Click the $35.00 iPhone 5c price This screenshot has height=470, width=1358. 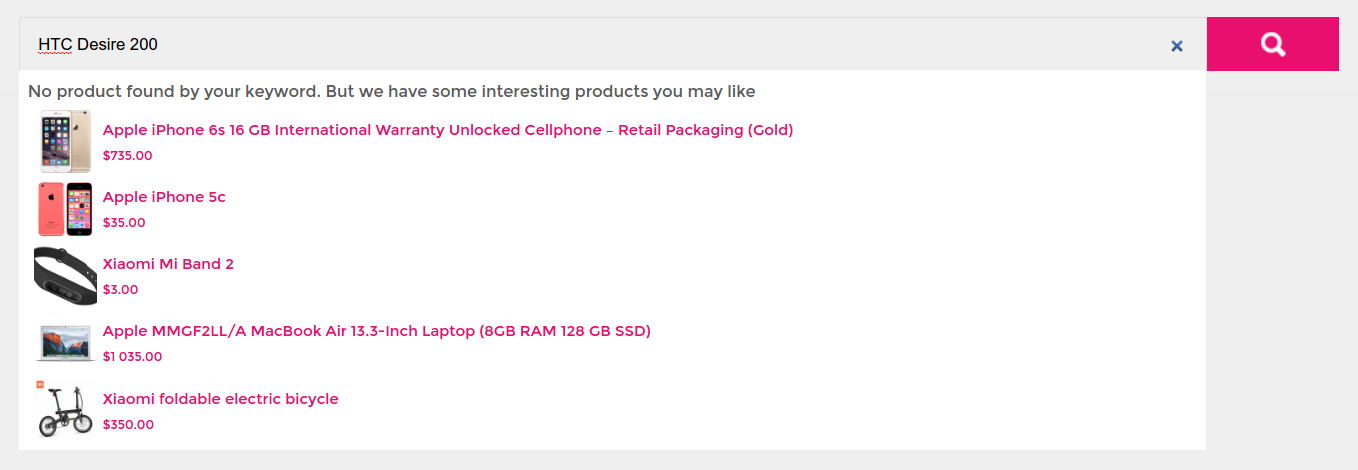(124, 223)
